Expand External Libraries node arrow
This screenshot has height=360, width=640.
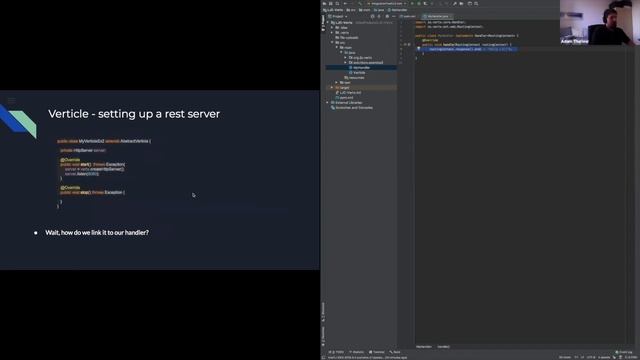pyautogui.click(x=328, y=102)
